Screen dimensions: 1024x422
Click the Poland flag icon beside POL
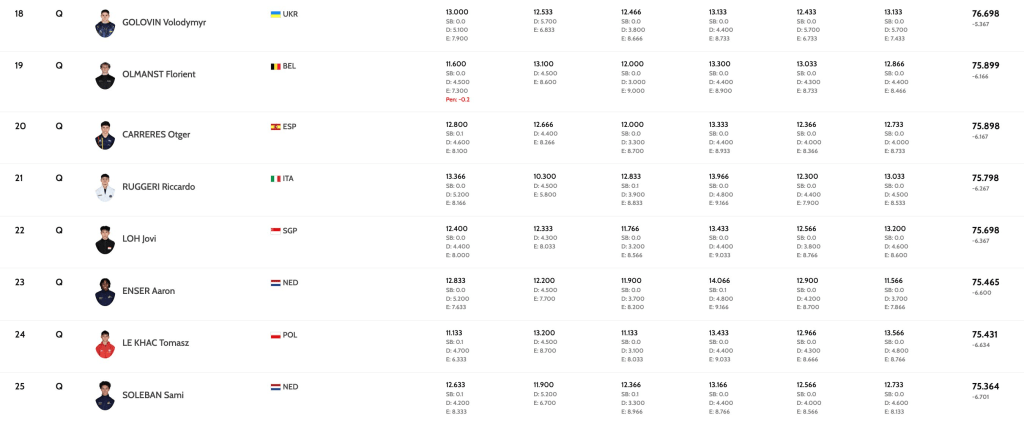coord(275,335)
